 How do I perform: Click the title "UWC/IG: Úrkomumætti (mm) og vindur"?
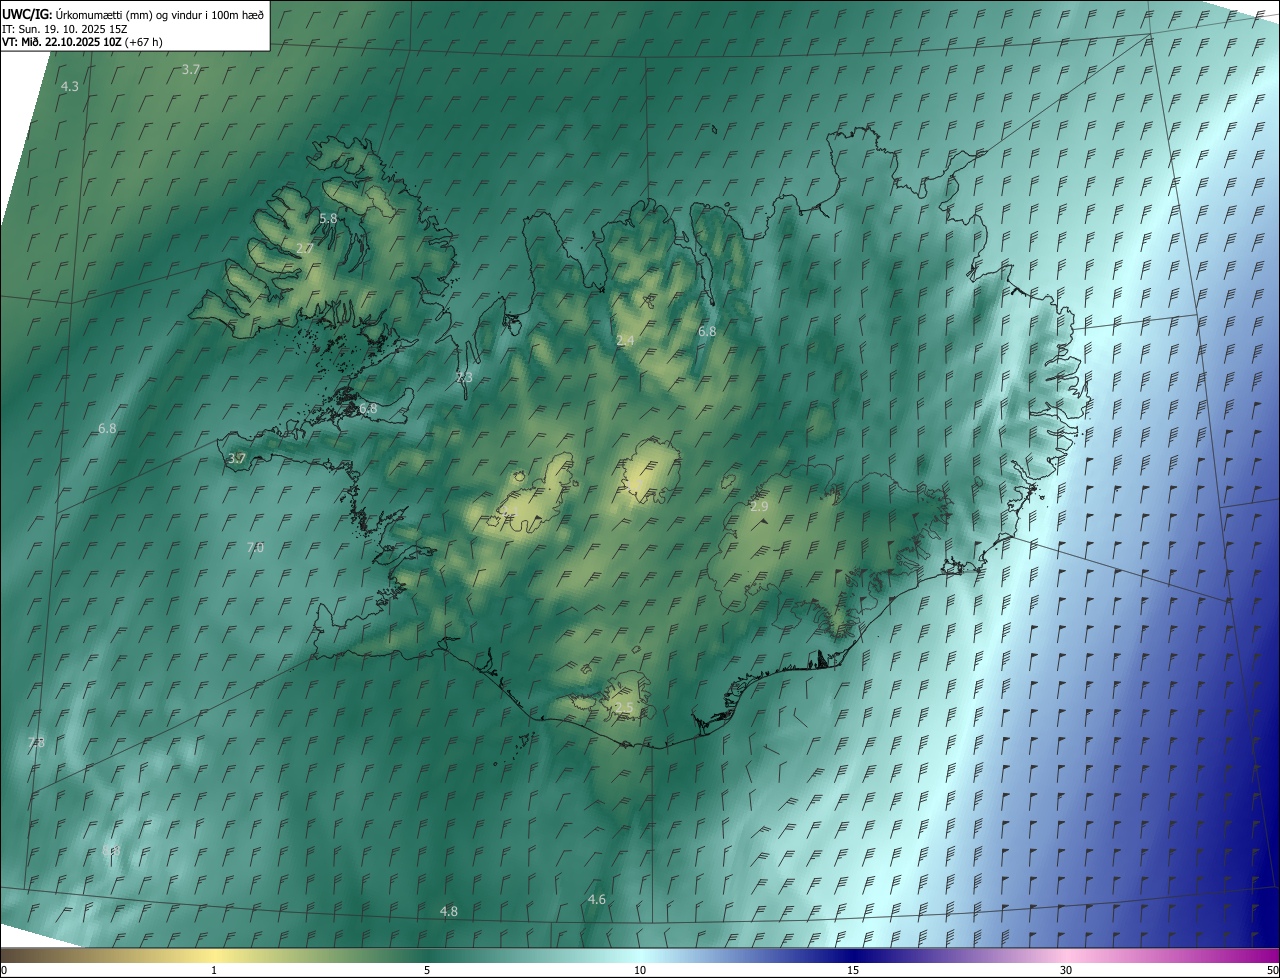133,13
